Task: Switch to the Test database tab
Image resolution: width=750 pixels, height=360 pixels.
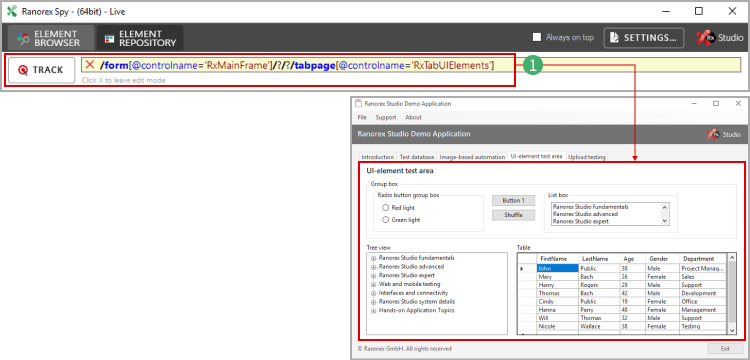Action: point(417,157)
